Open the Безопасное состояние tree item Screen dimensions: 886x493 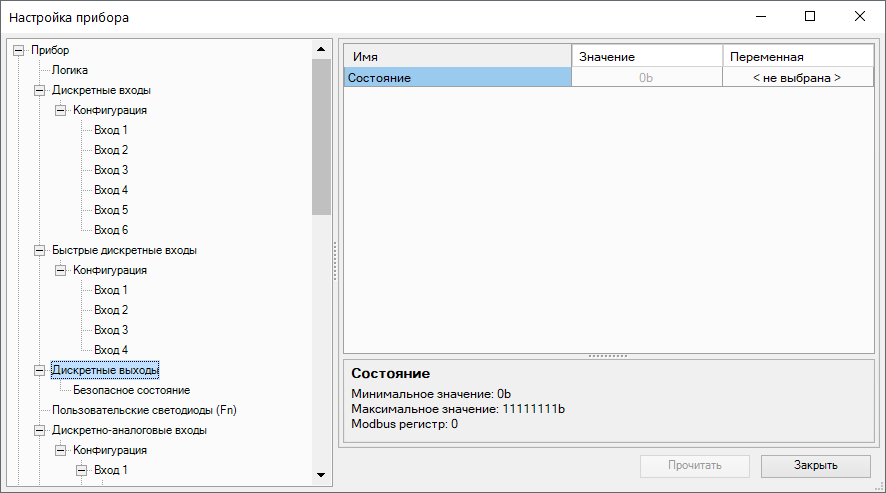pyautogui.click(x=131, y=390)
